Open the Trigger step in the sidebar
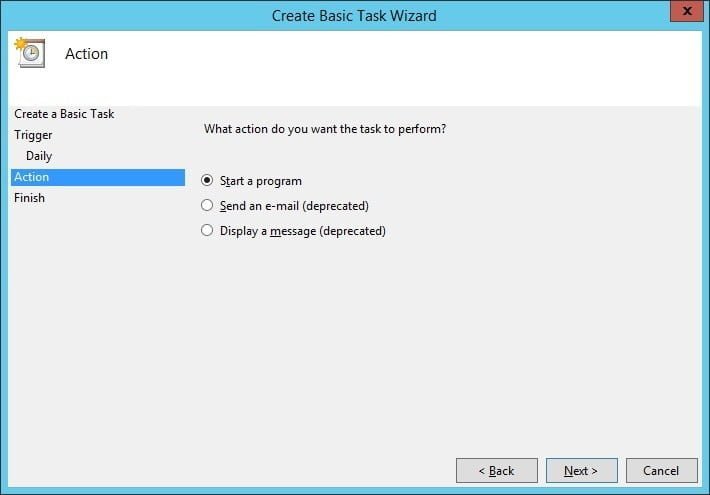Viewport: 710px width, 495px height. (x=33, y=135)
